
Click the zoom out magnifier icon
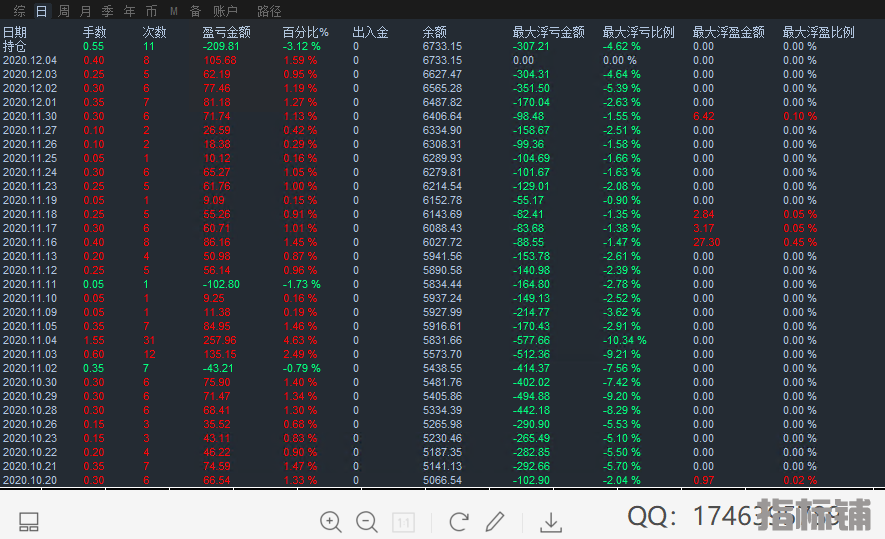(x=367, y=521)
